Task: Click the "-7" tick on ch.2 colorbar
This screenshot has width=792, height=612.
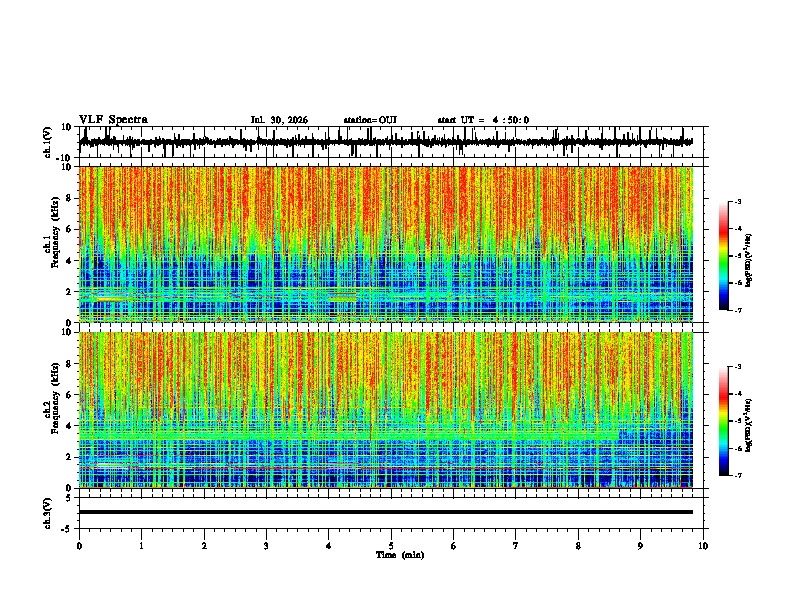Action: [738, 476]
